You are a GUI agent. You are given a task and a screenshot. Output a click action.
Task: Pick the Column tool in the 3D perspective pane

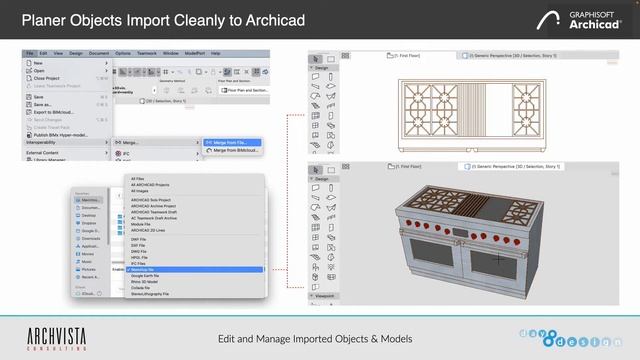[x=331, y=188]
